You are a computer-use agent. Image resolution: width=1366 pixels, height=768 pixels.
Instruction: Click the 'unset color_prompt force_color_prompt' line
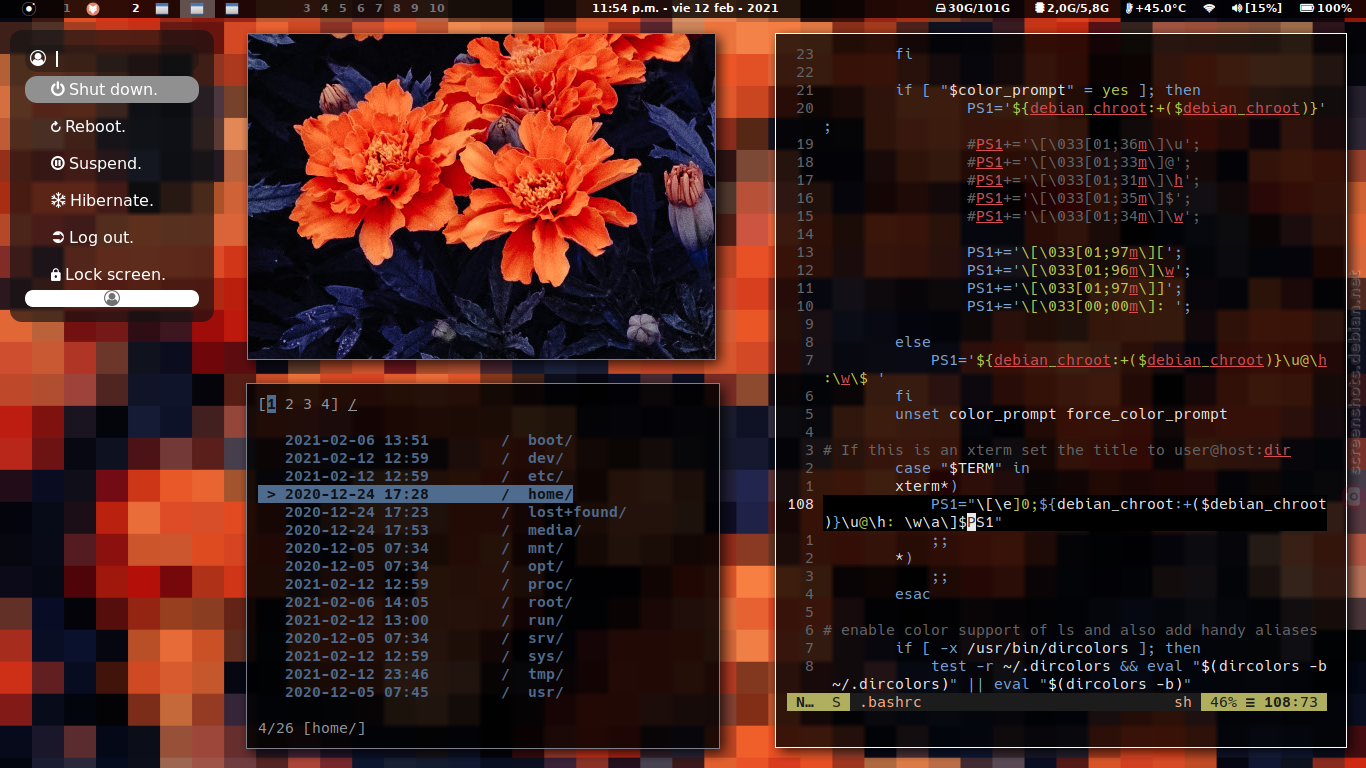click(1061, 414)
